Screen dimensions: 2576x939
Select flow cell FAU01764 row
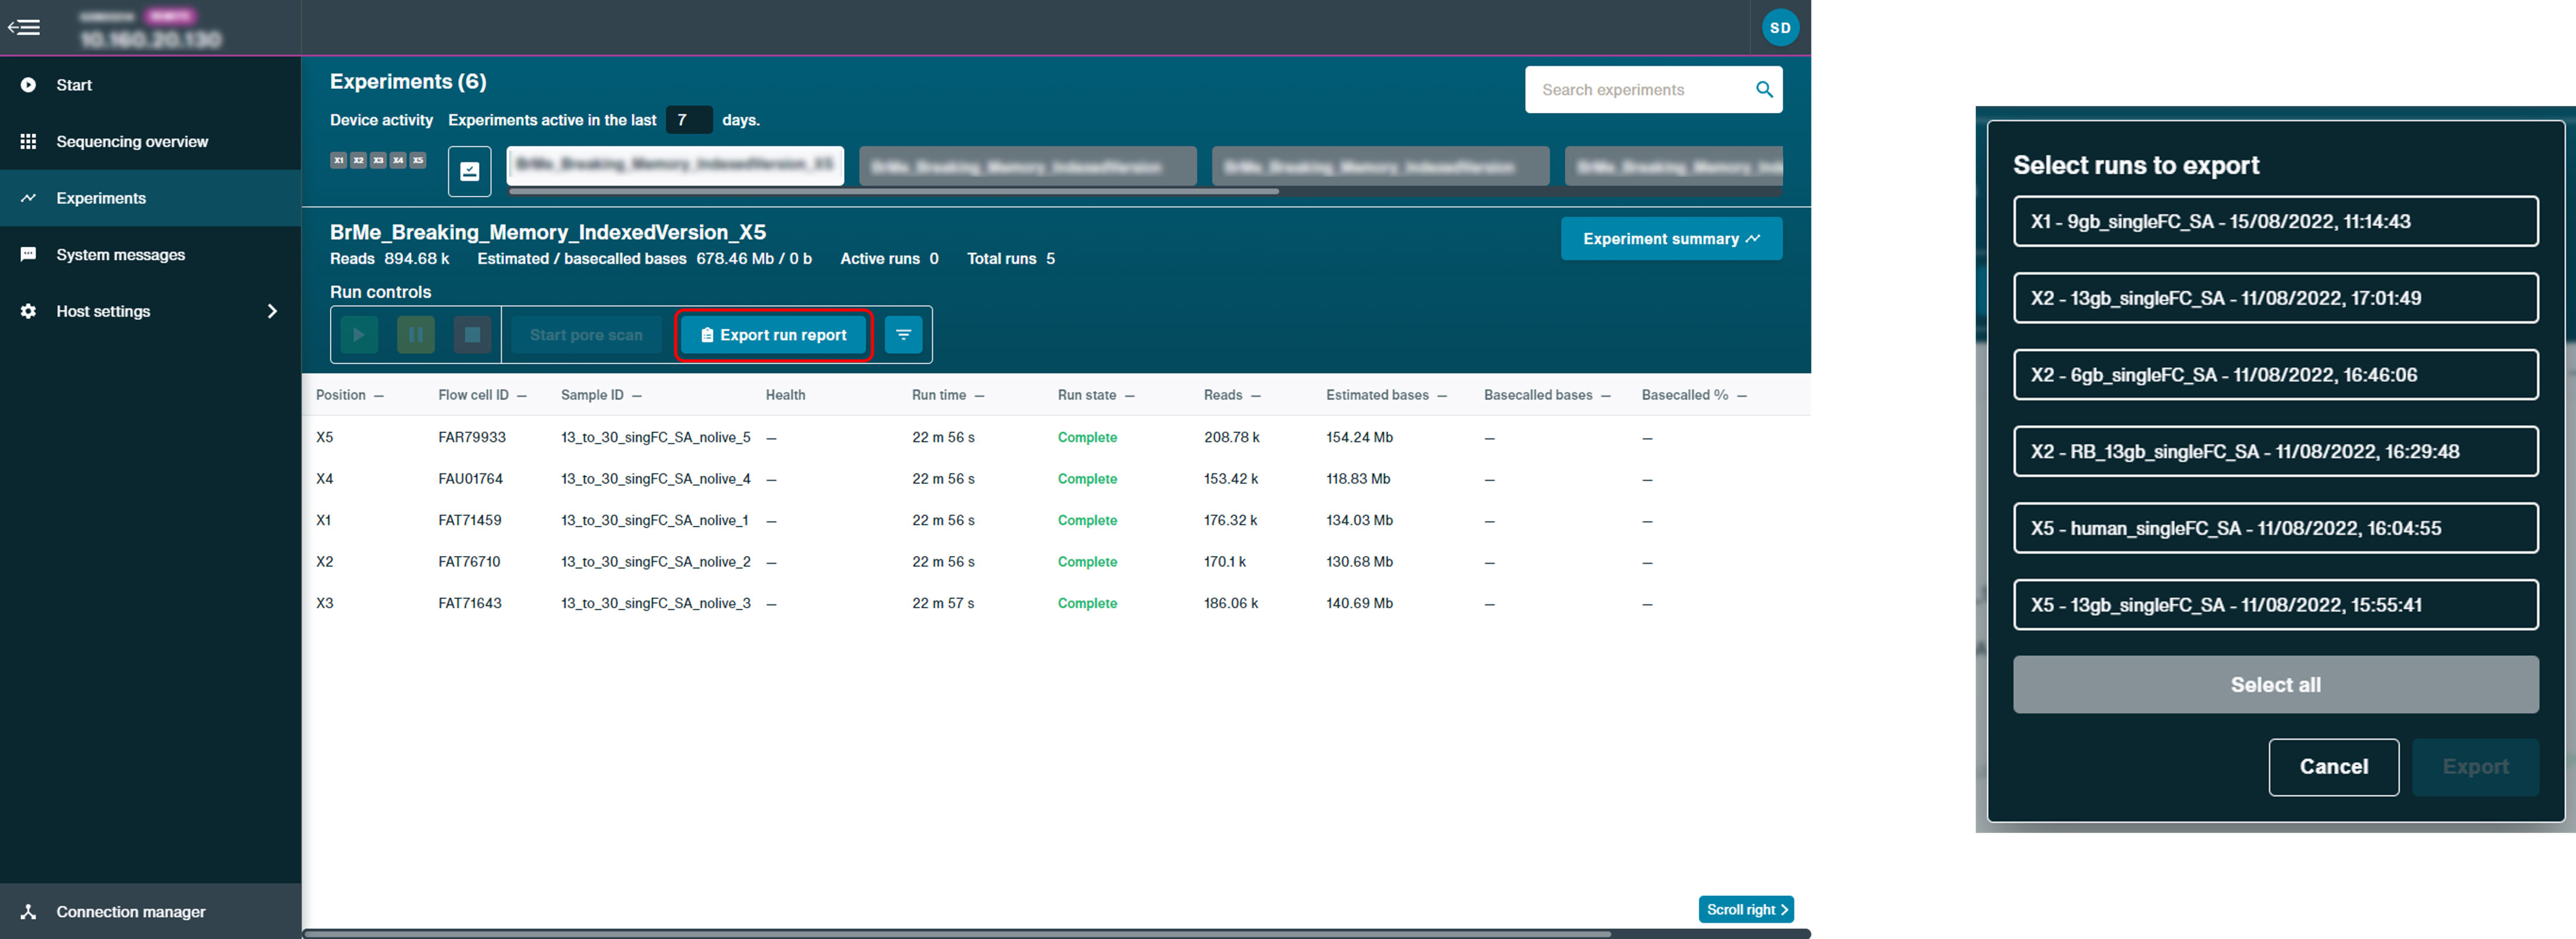click(x=1056, y=479)
